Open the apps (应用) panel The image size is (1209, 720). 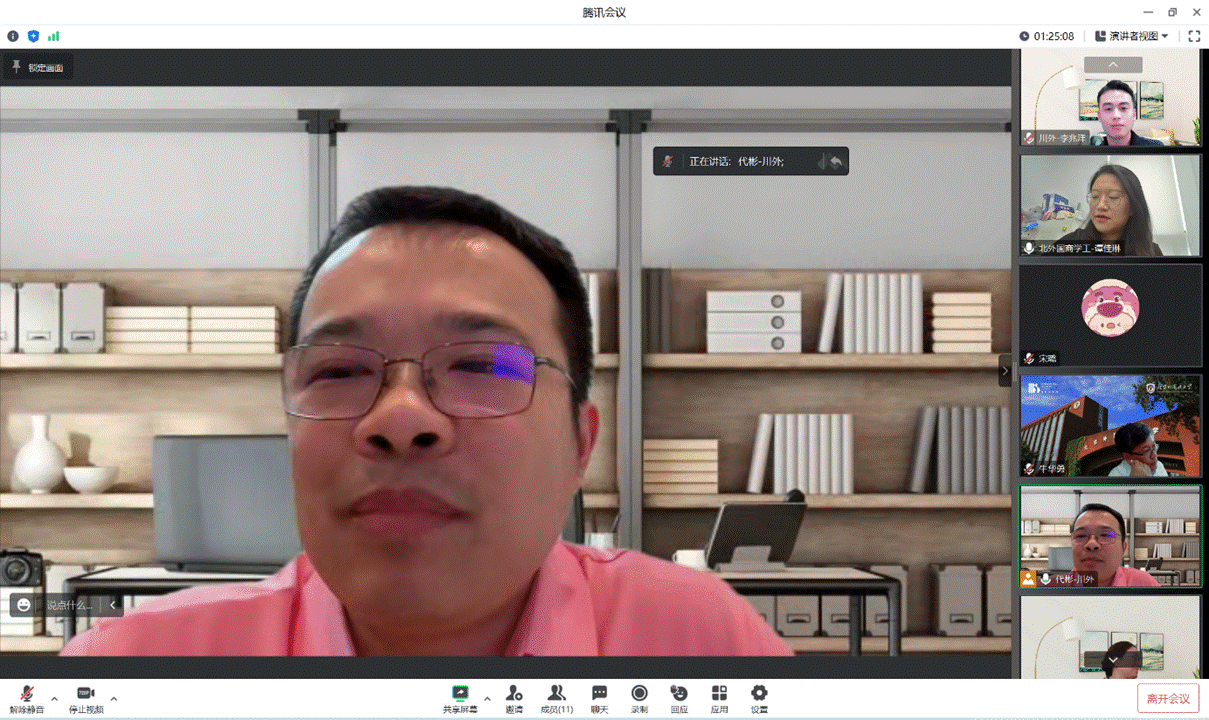pos(719,699)
